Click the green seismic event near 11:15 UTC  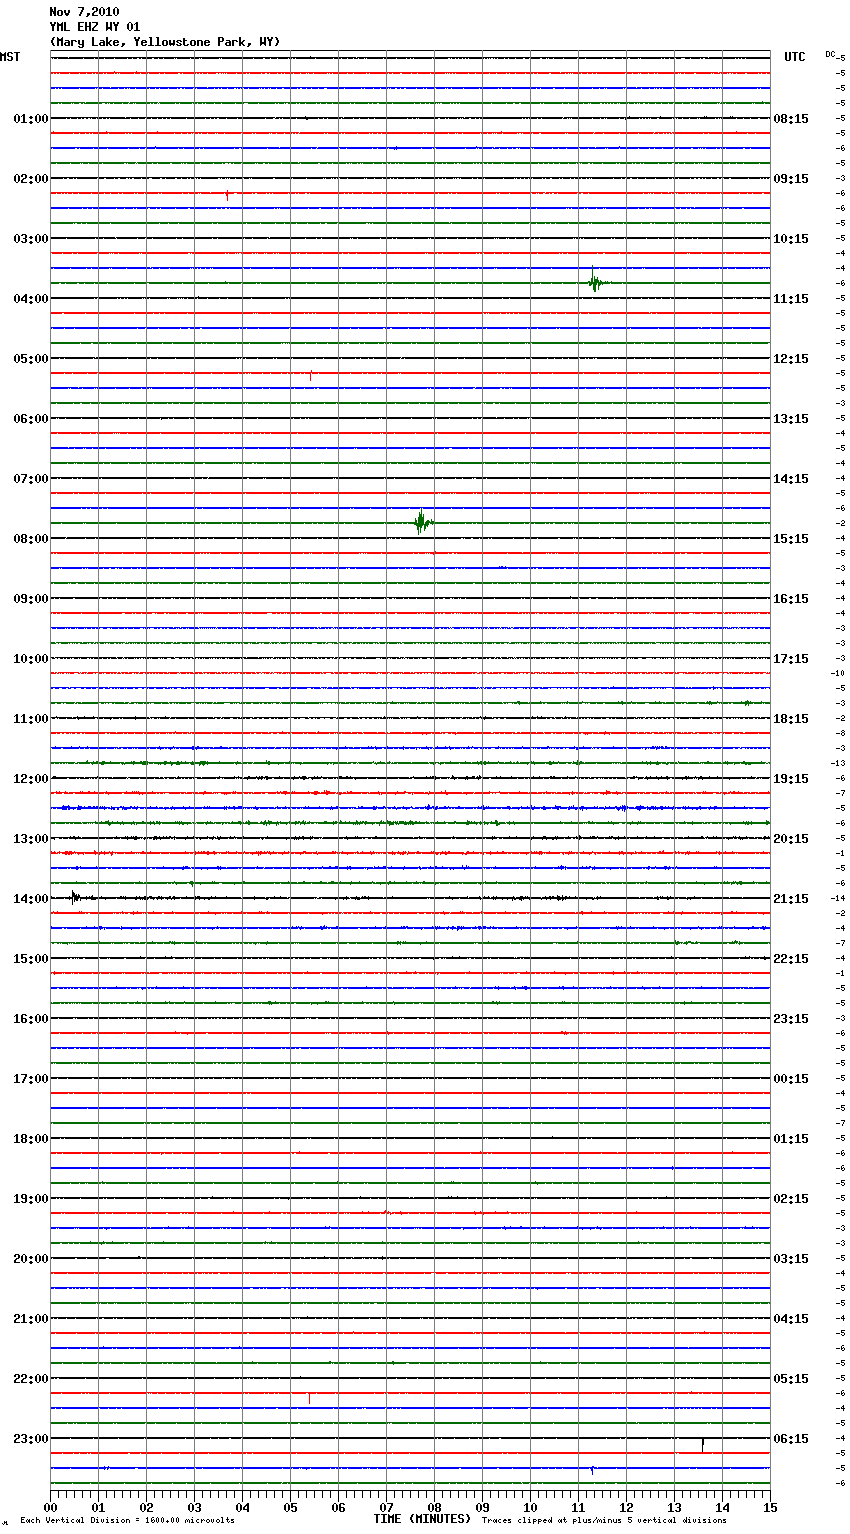[x=595, y=281]
